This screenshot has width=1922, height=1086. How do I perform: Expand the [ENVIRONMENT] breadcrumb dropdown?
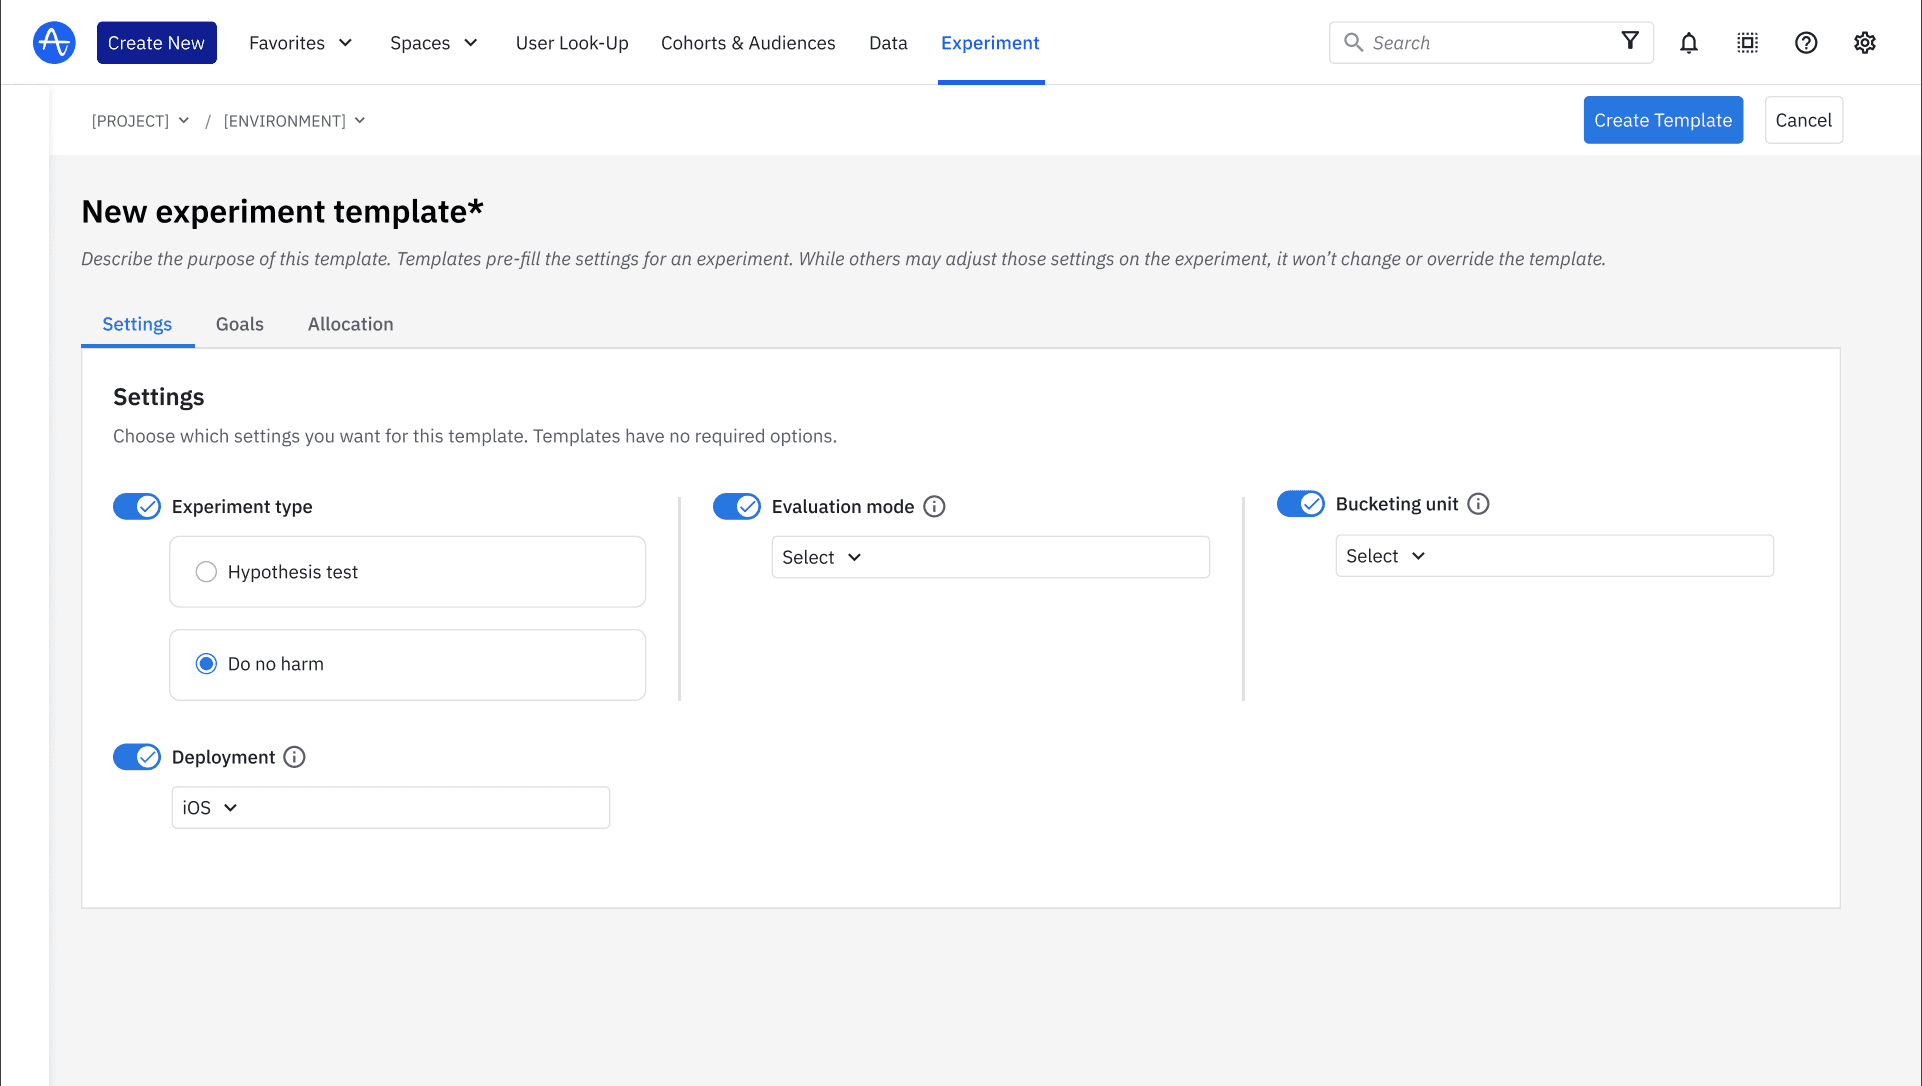tap(295, 120)
